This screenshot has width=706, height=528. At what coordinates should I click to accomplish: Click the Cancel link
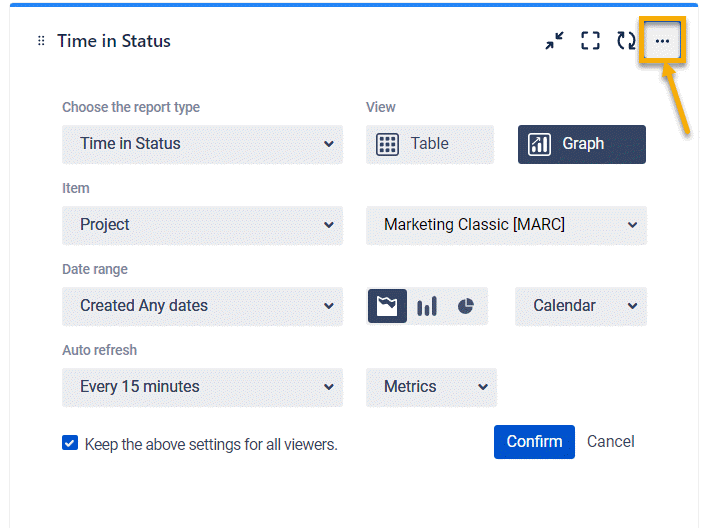click(610, 441)
